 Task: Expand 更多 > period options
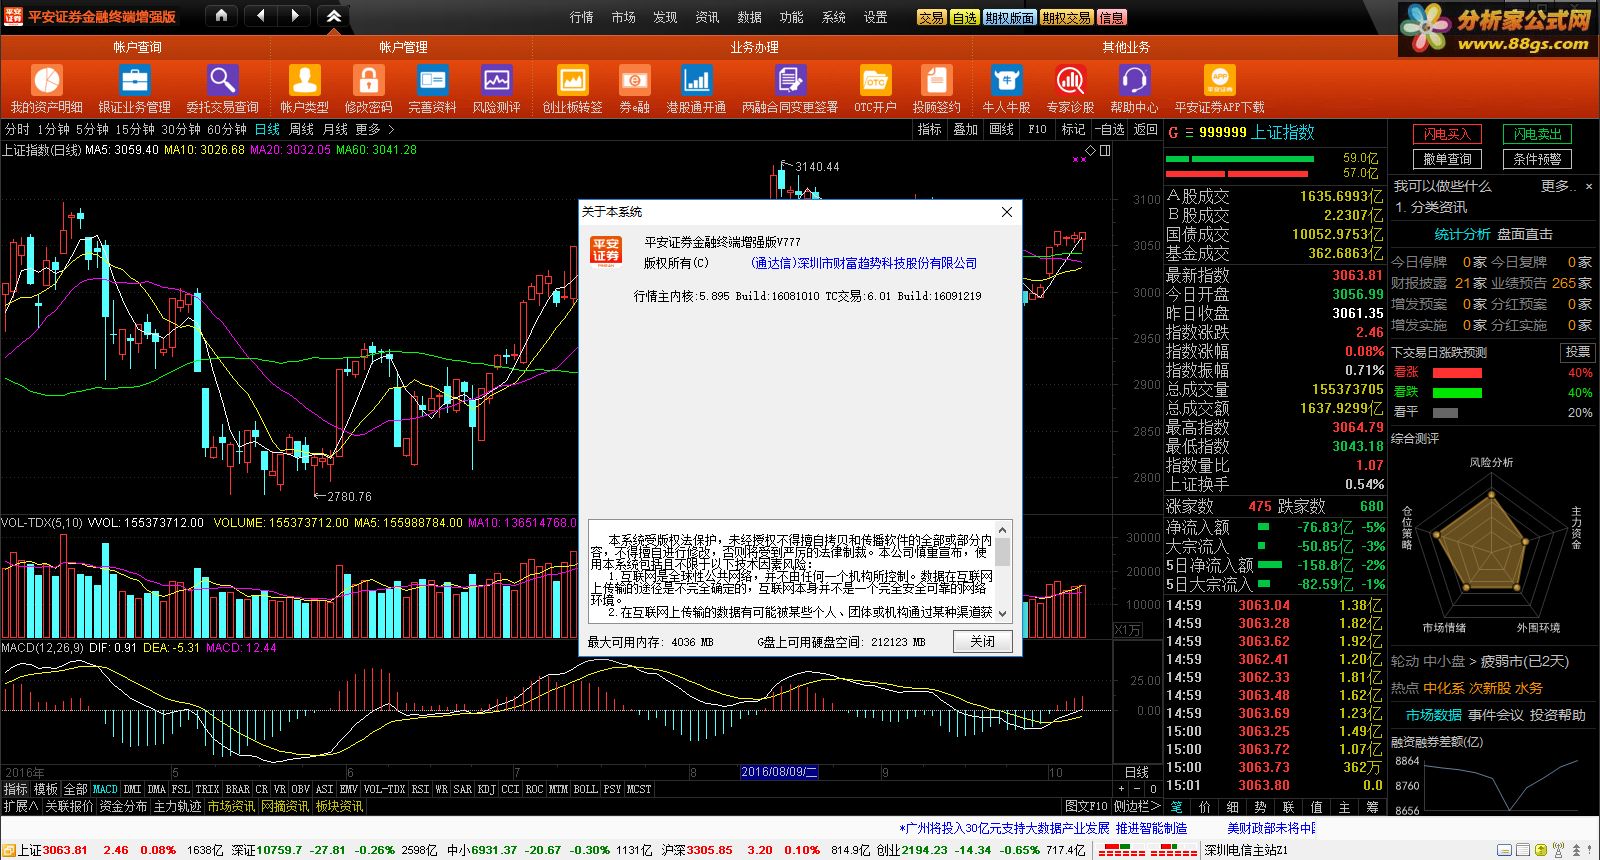[375, 129]
